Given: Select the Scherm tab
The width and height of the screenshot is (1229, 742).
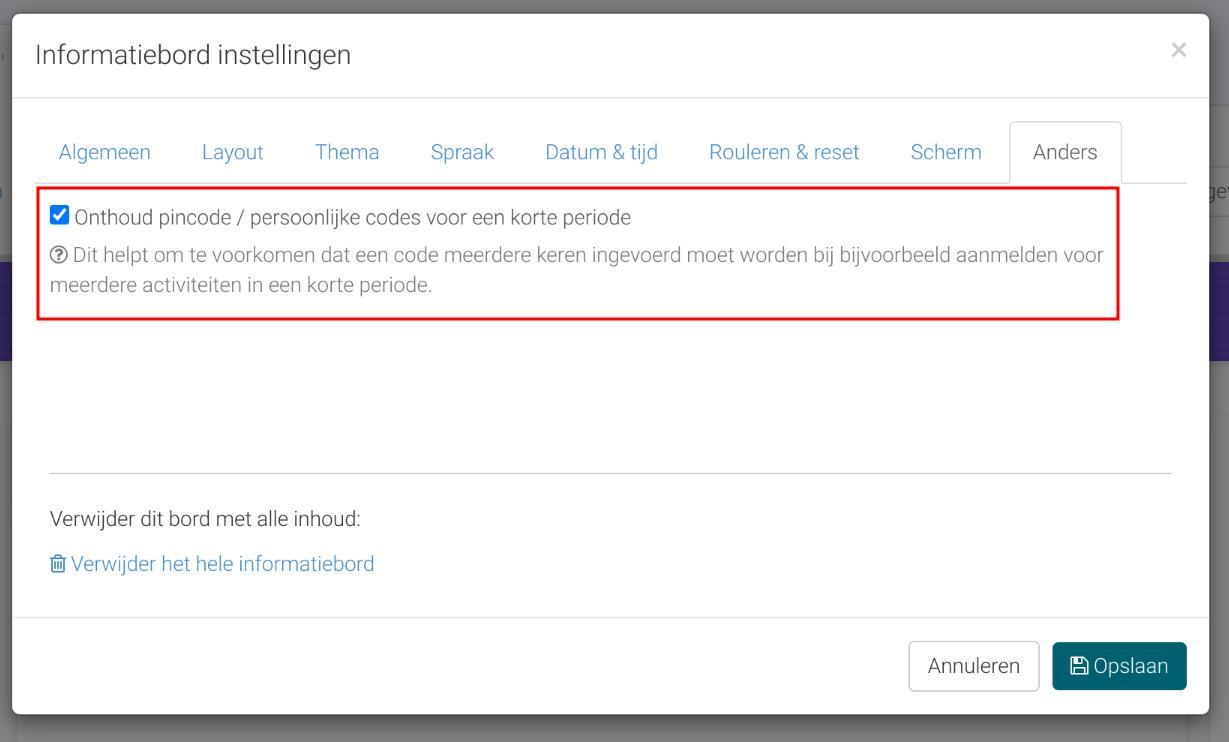Looking at the screenshot, I should tap(946, 152).
